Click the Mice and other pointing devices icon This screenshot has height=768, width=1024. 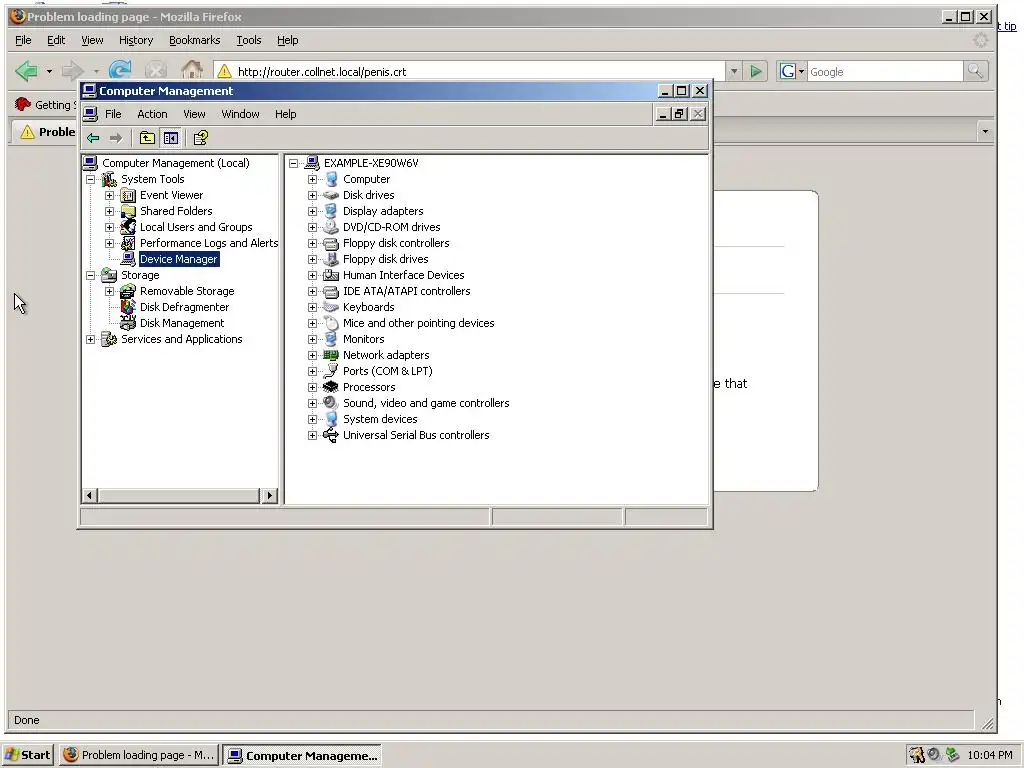(x=331, y=323)
